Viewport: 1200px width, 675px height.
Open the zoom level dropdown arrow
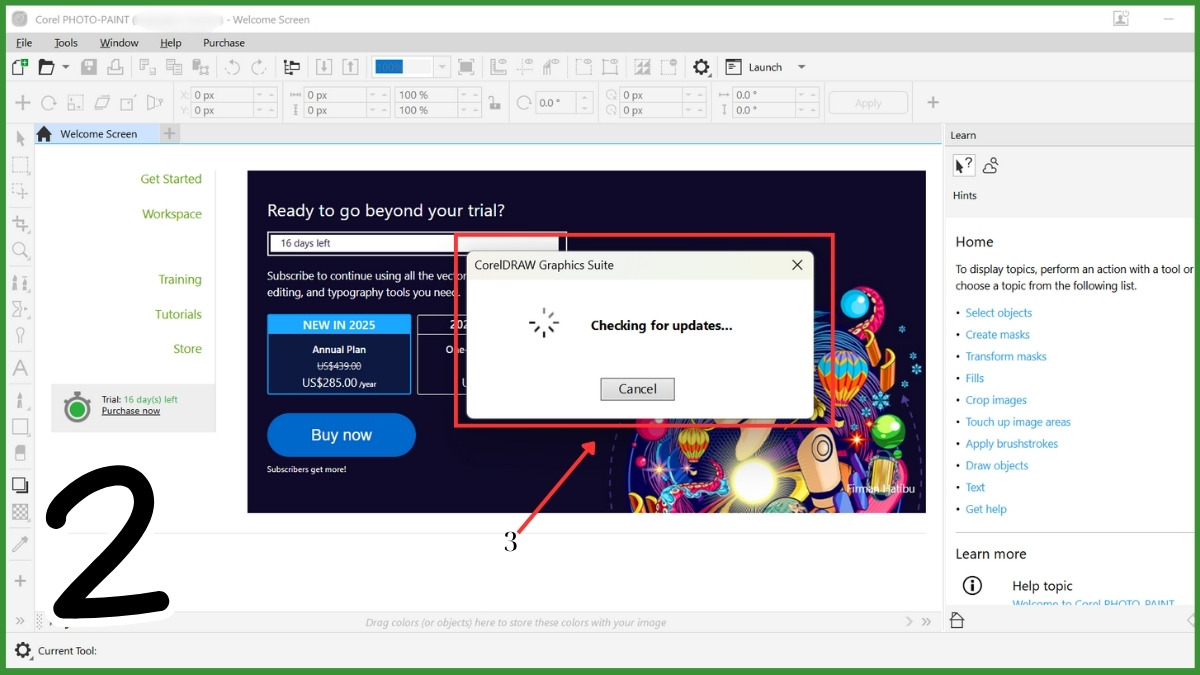point(443,67)
